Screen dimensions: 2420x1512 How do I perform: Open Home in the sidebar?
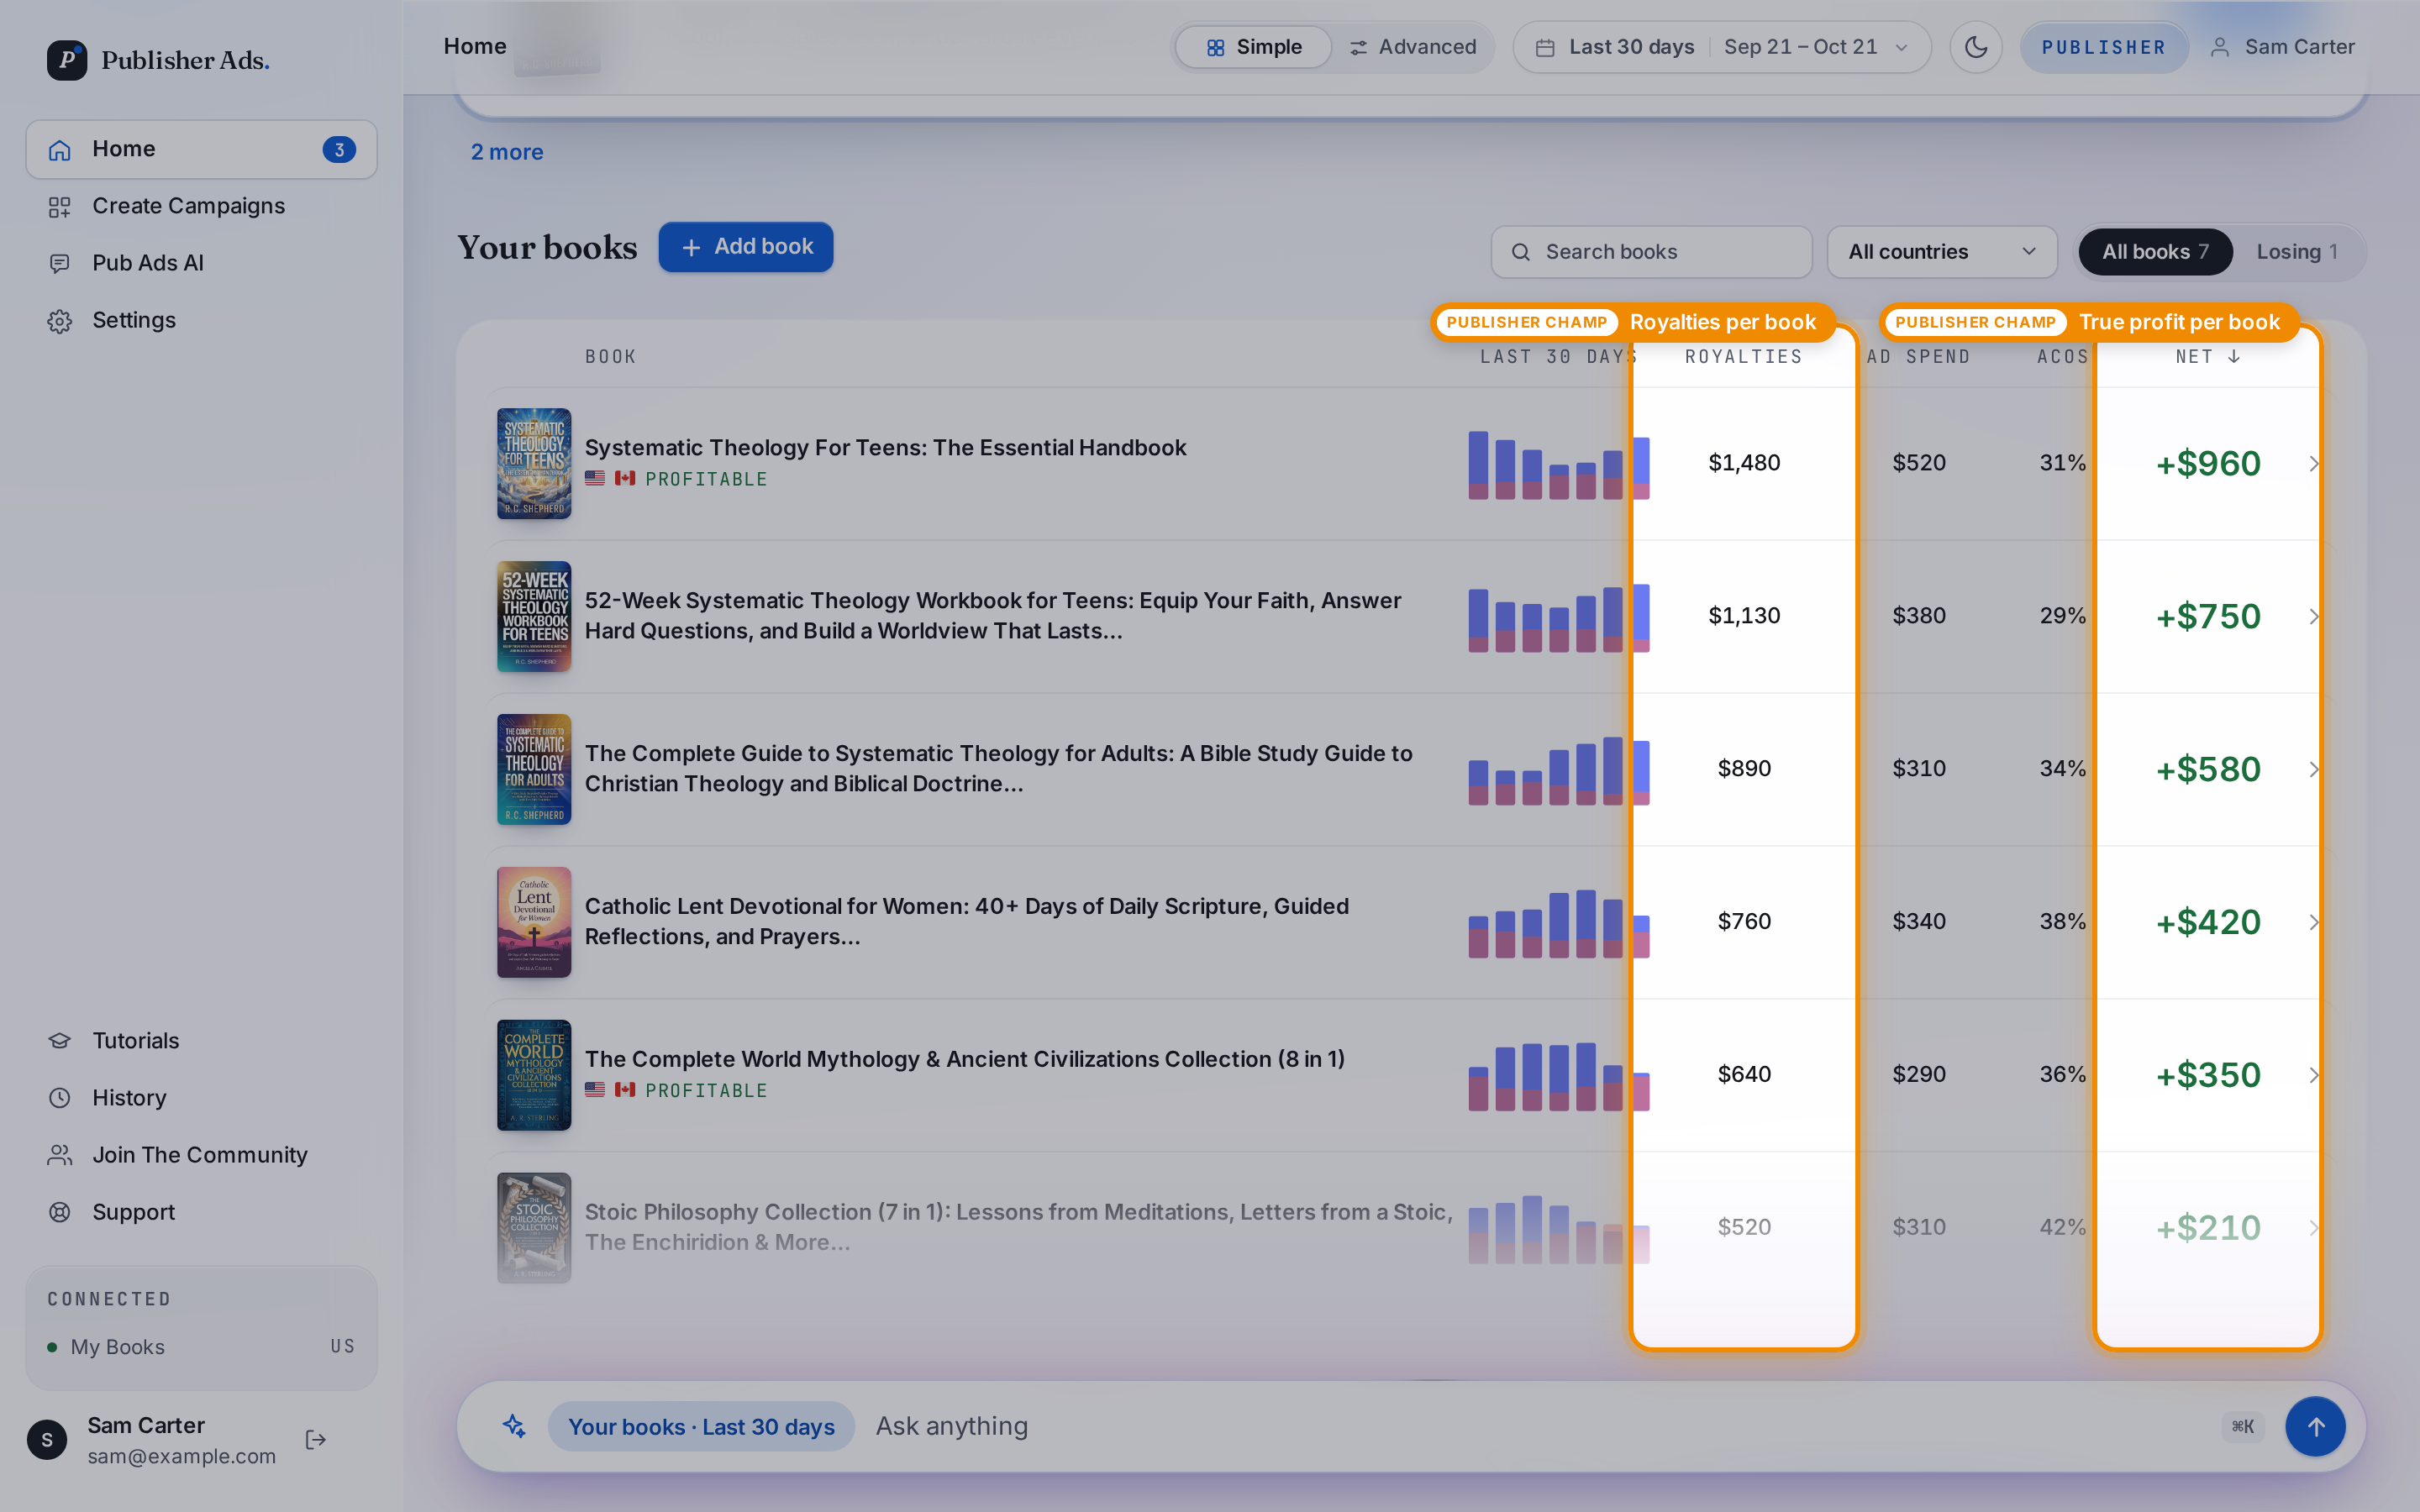coord(201,149)
